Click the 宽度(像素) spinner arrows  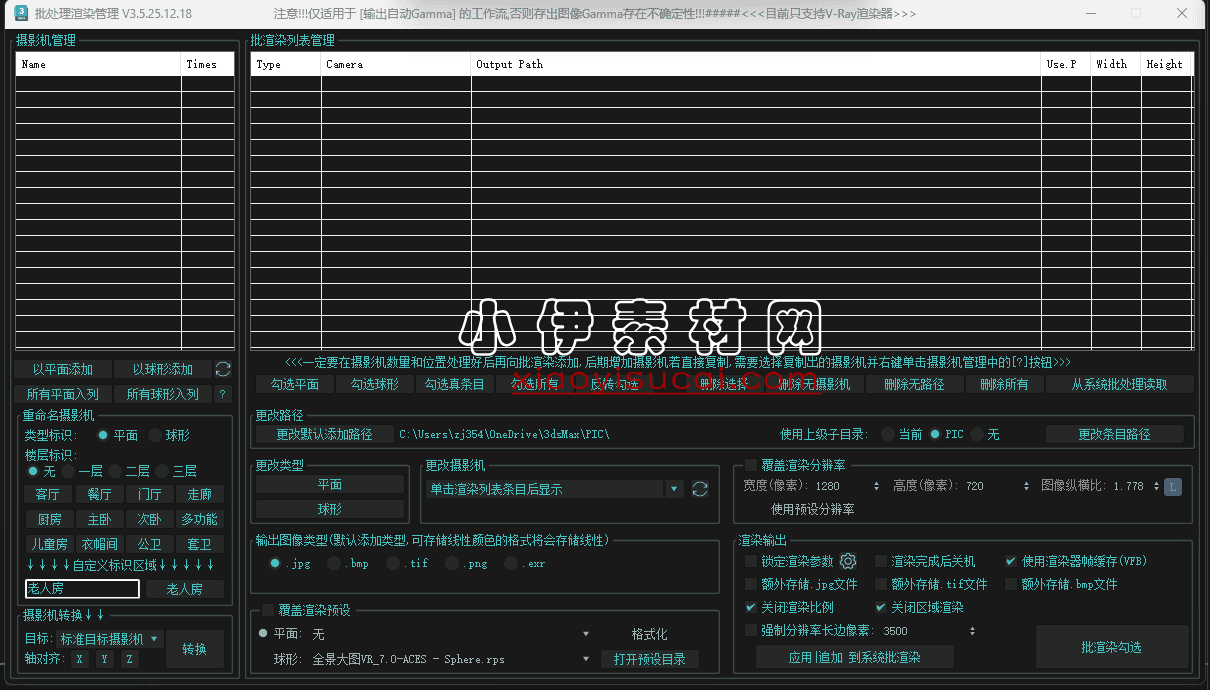pos(877,486)
